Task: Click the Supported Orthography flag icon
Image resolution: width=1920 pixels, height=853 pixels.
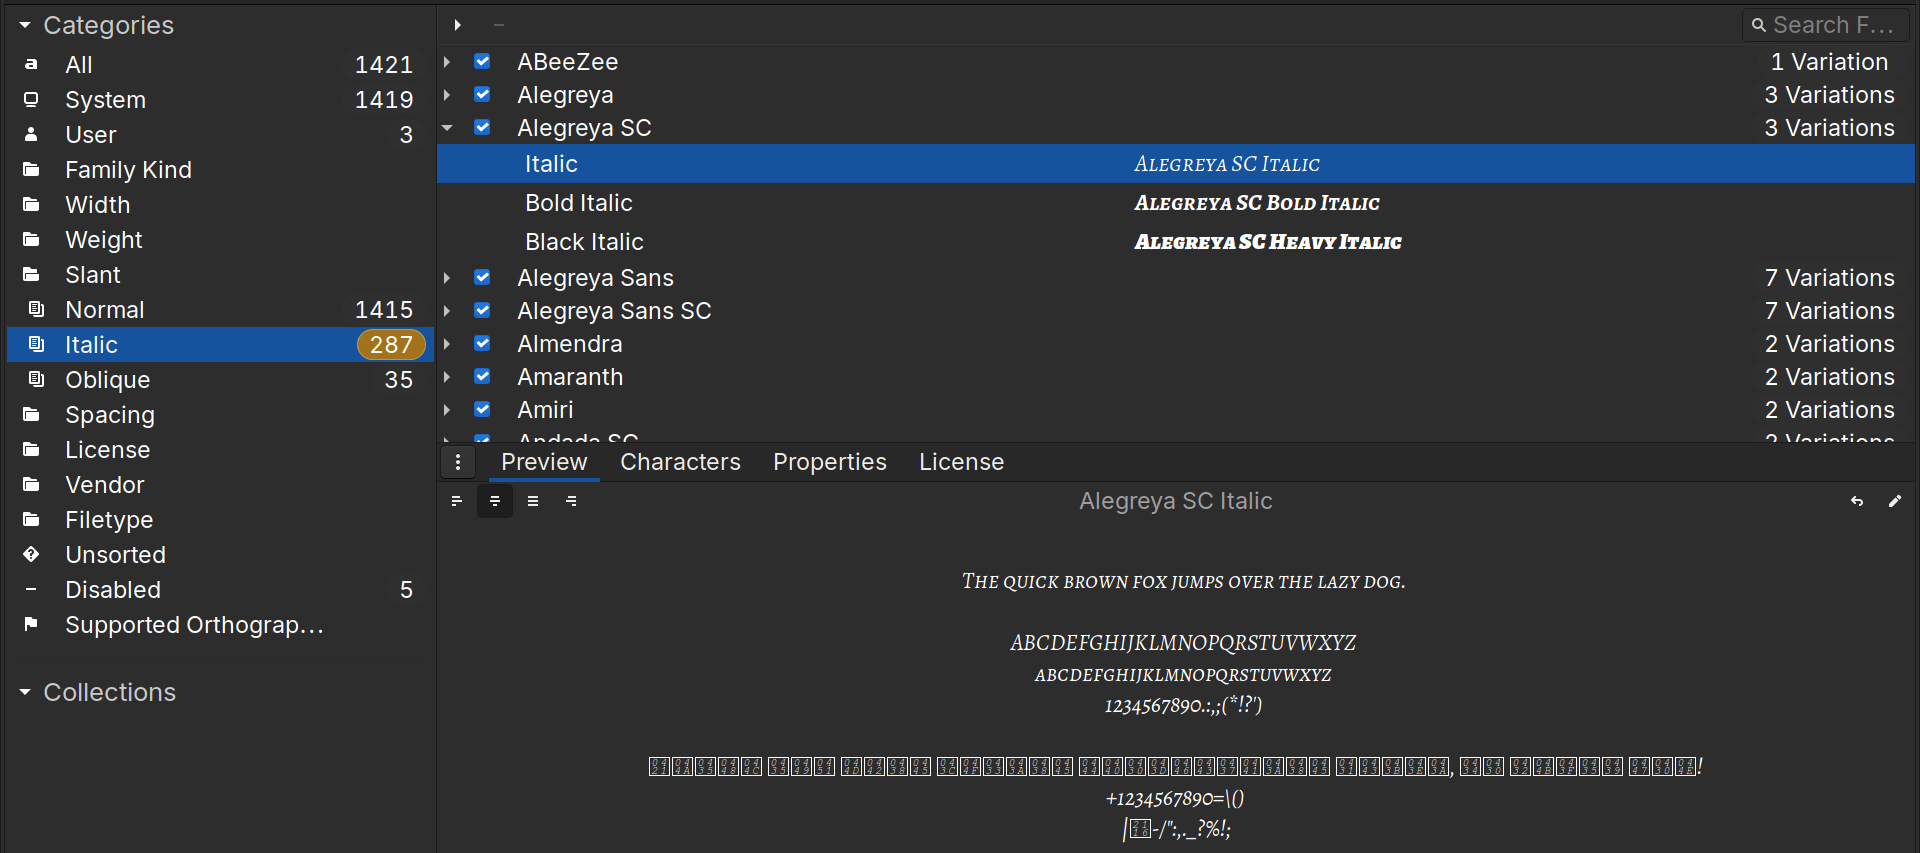Action: click(x=31, y=624)
